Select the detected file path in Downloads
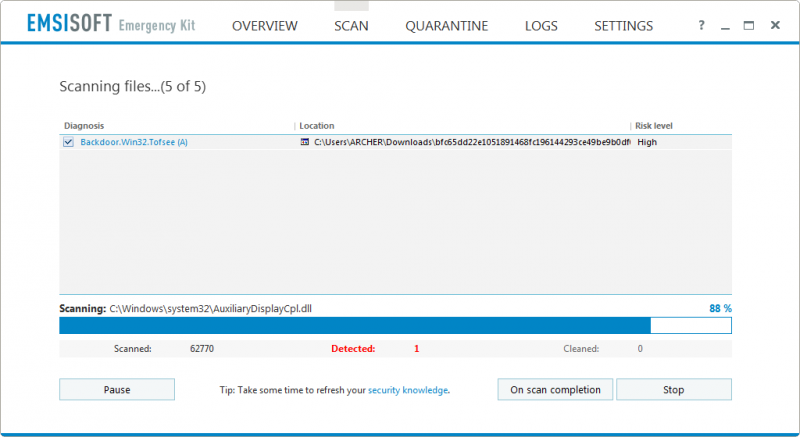This screenshot has height=437, width=800. click(470, 142)
